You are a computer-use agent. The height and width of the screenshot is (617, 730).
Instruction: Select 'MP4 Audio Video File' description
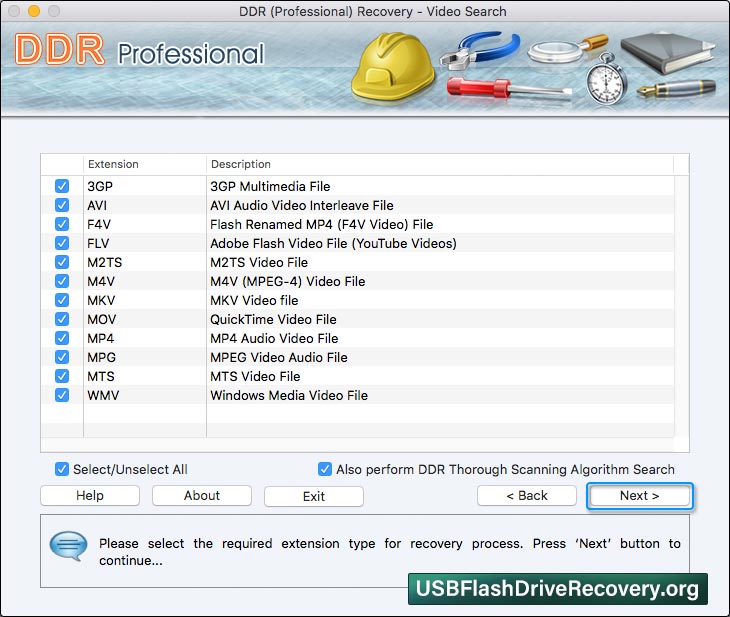point(274,339)
